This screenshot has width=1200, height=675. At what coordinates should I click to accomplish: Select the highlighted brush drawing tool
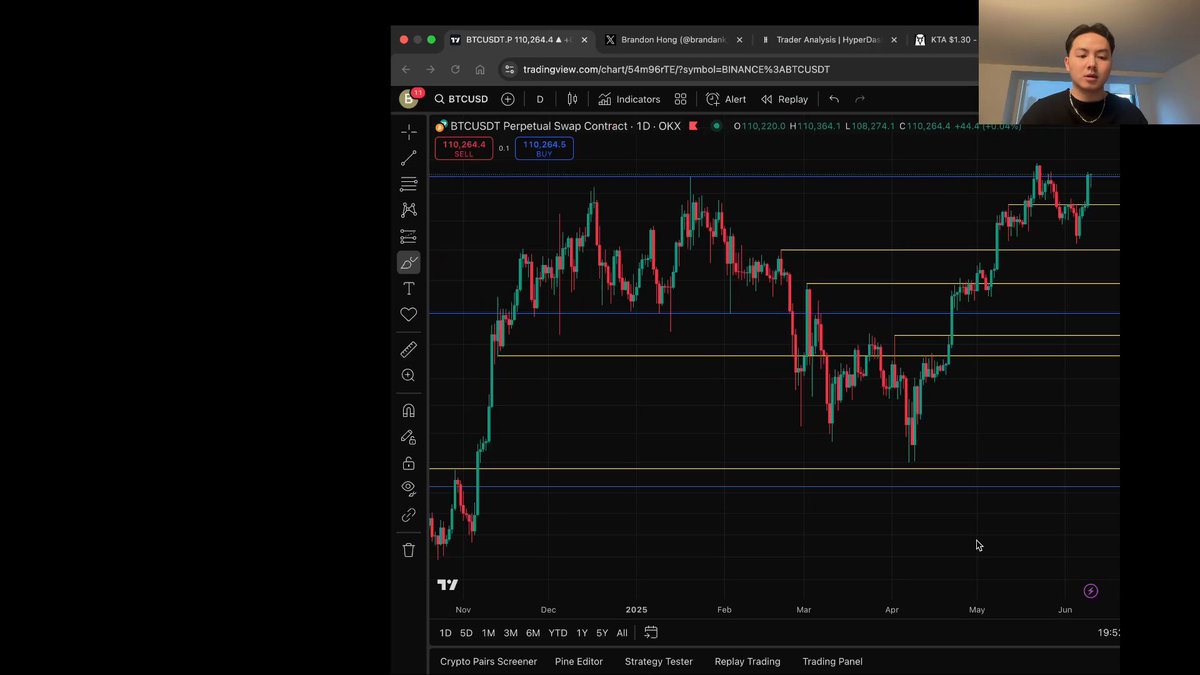pos(409,262)
